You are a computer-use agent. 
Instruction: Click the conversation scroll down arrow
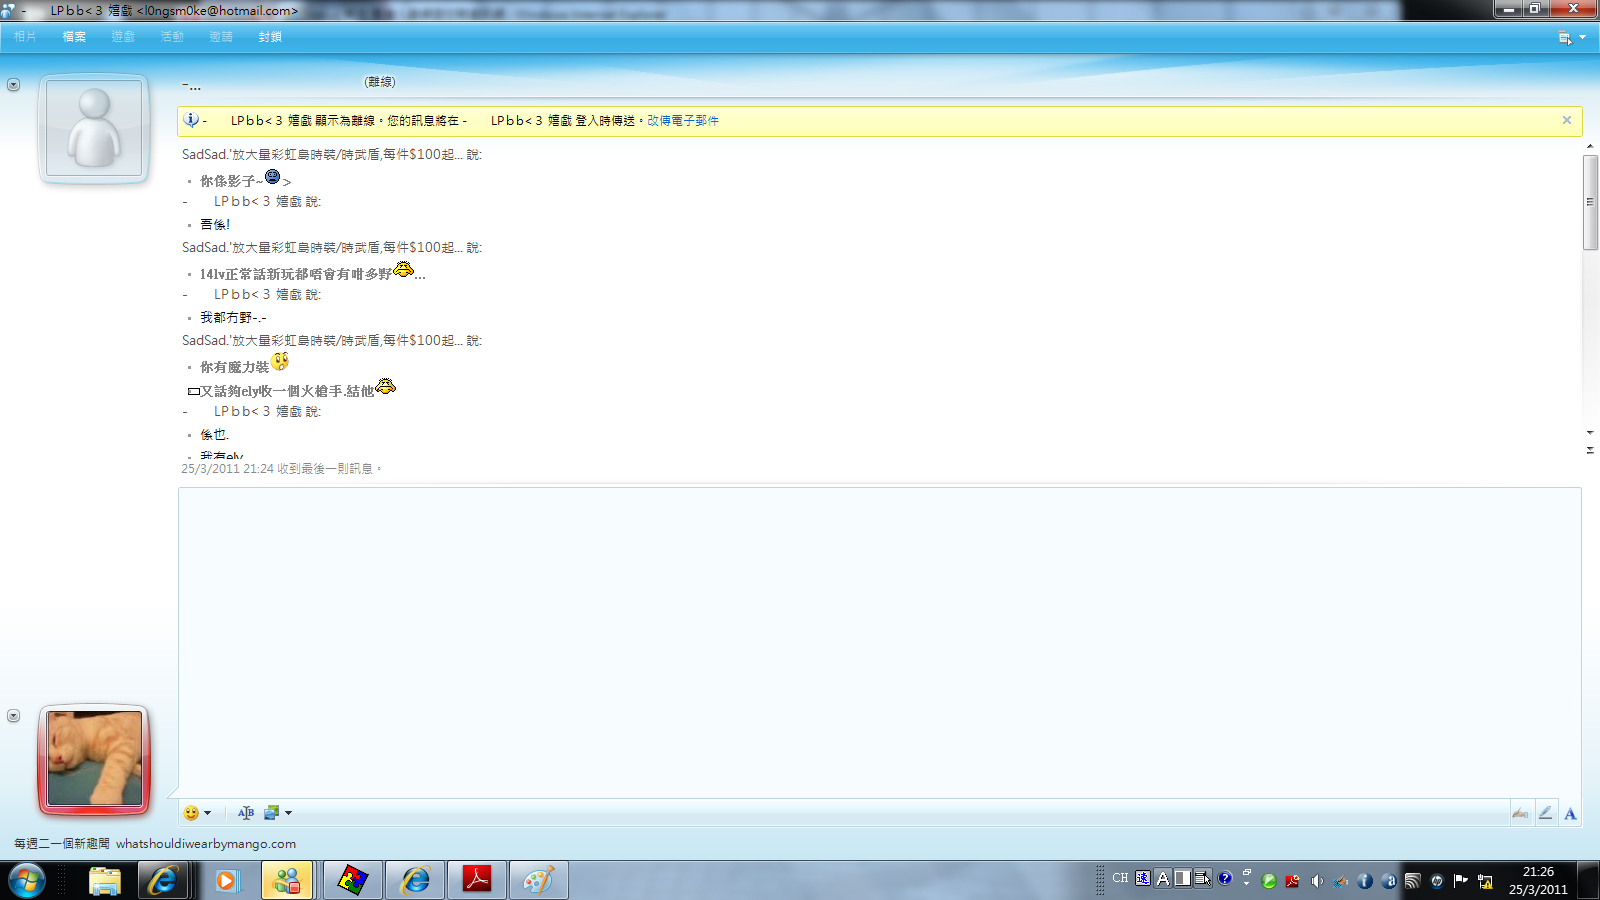pos(1590,433)
